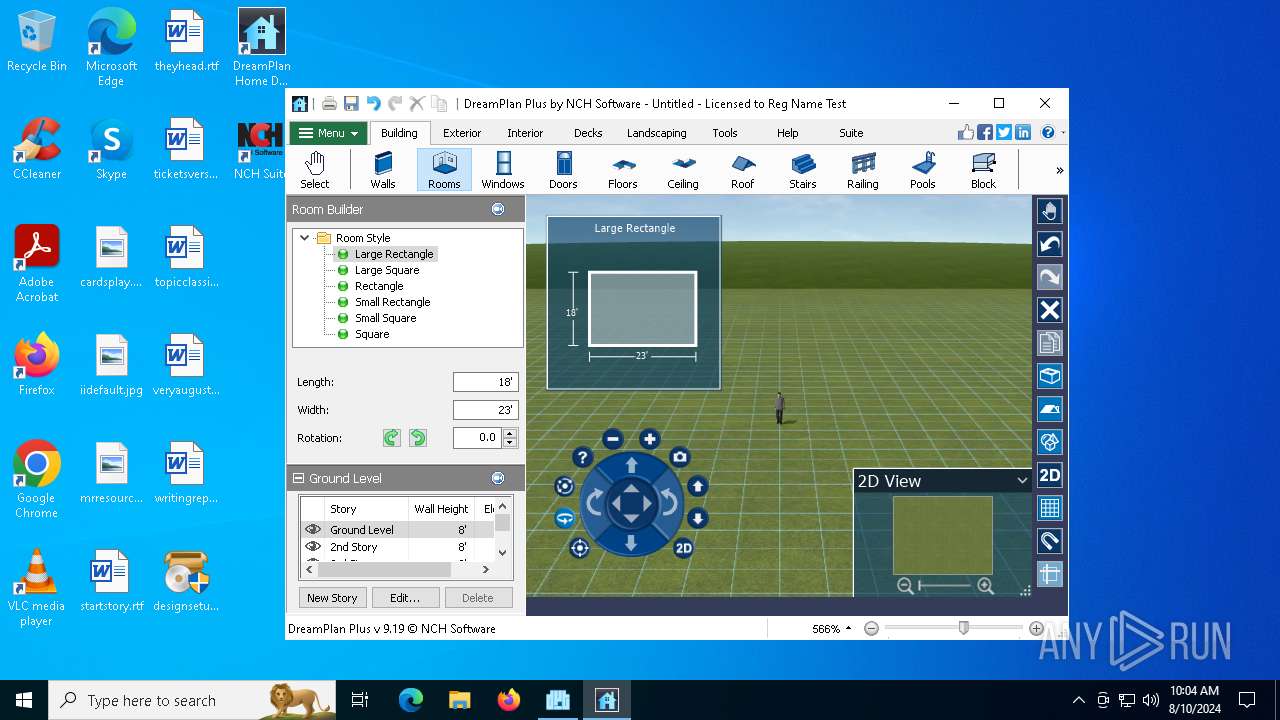Click the 3D box view icon in sidebar

[1049, 376]
